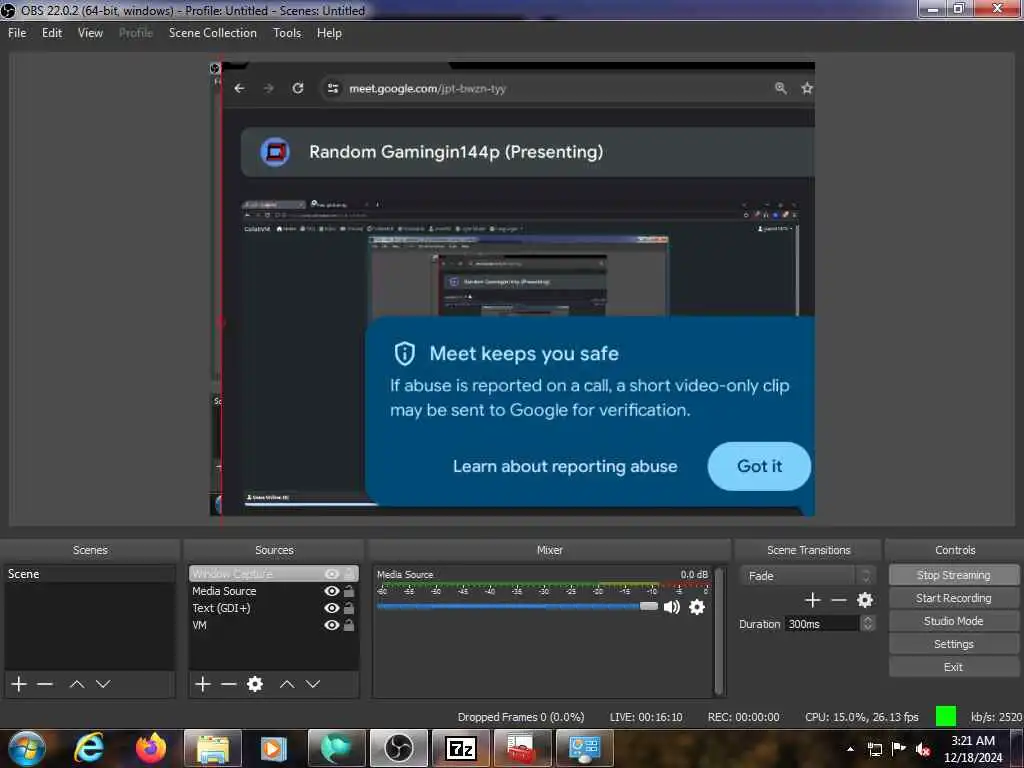Hide the Text (GDI+) source

pyautogui.click(x=332, y=608)
